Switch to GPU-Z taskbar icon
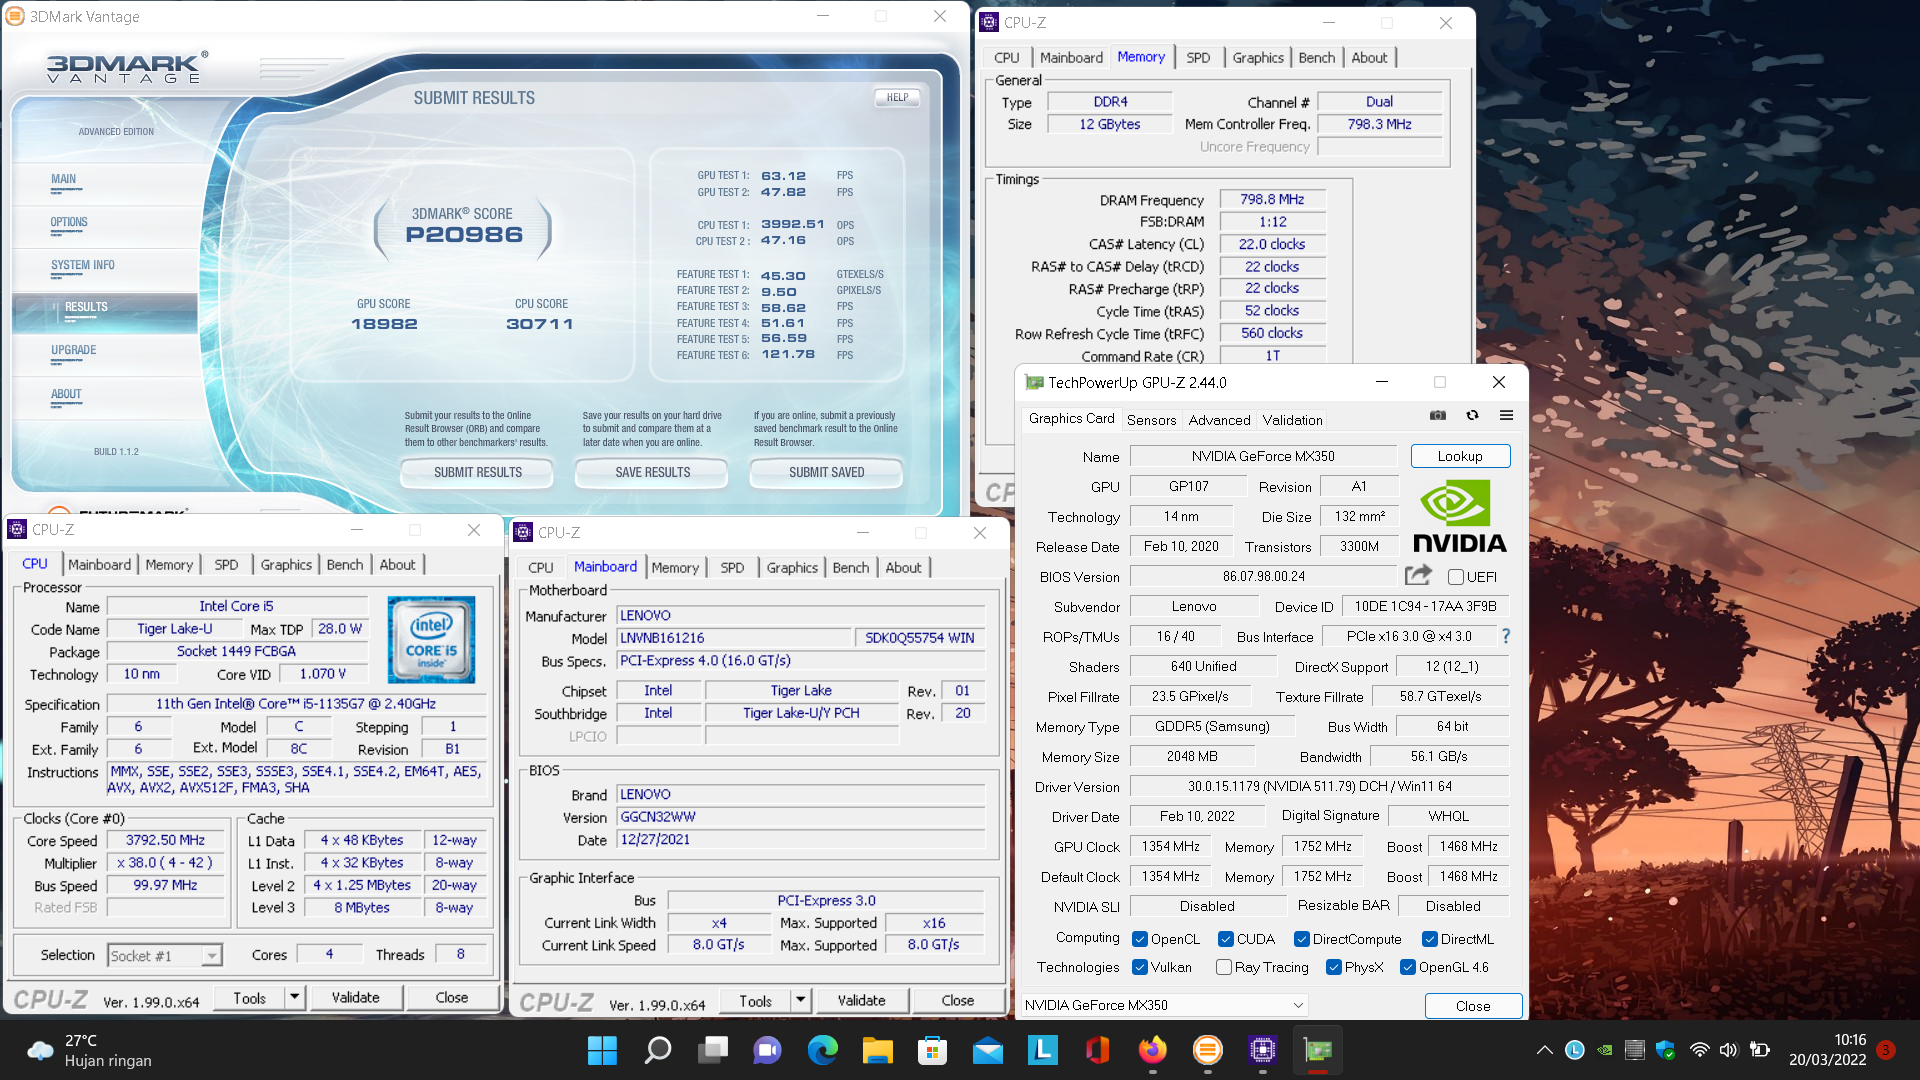This screenshot has width=1920, height=1080. click(x=1318, y=1050)
